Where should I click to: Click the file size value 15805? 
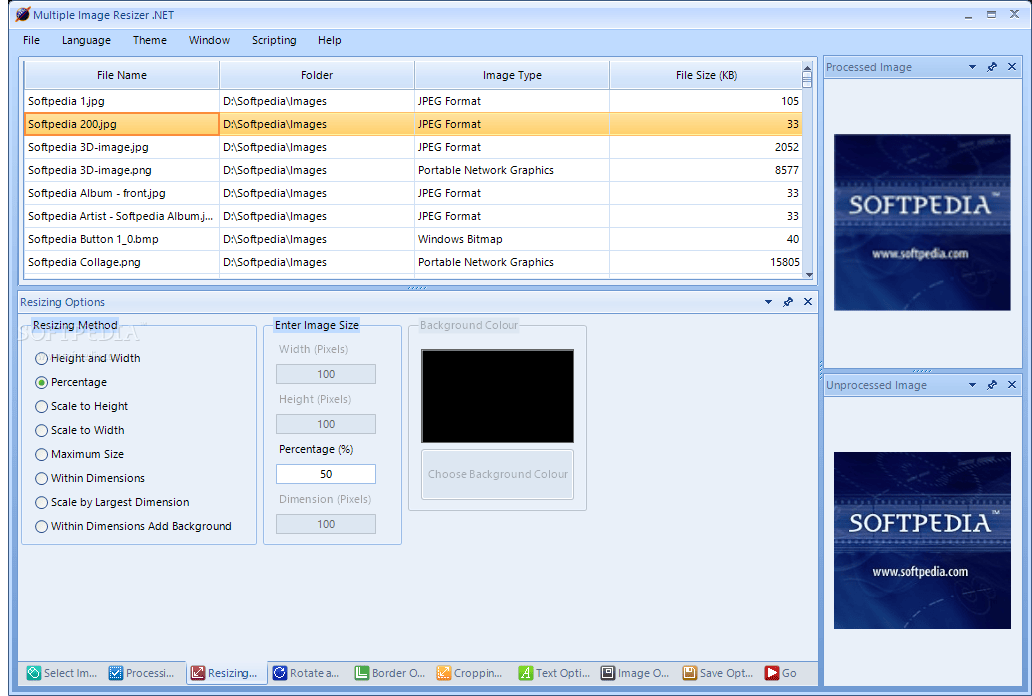pos(785,262)
